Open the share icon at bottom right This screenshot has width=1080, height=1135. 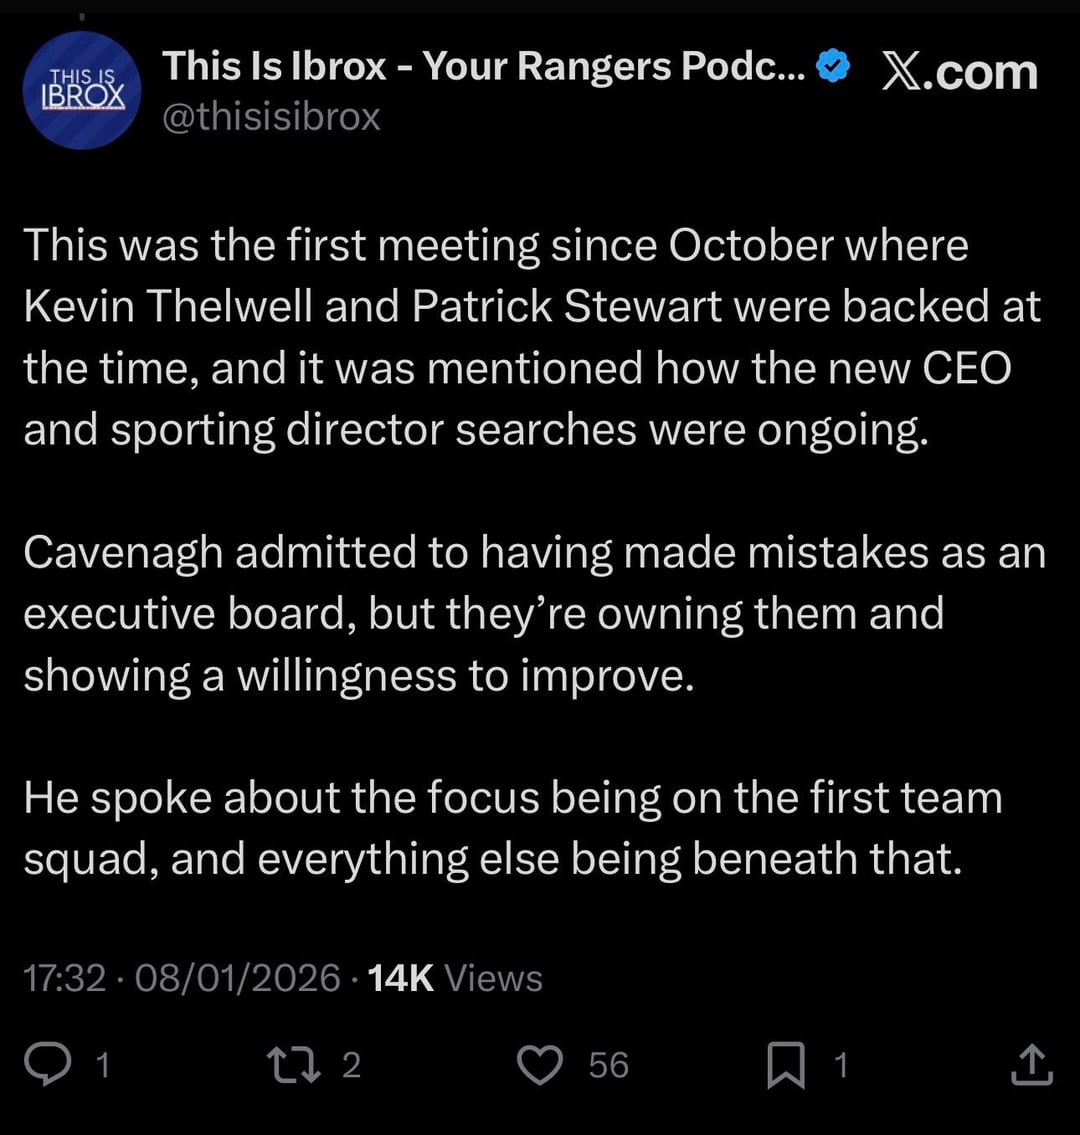click(x=1031, y=1066)
